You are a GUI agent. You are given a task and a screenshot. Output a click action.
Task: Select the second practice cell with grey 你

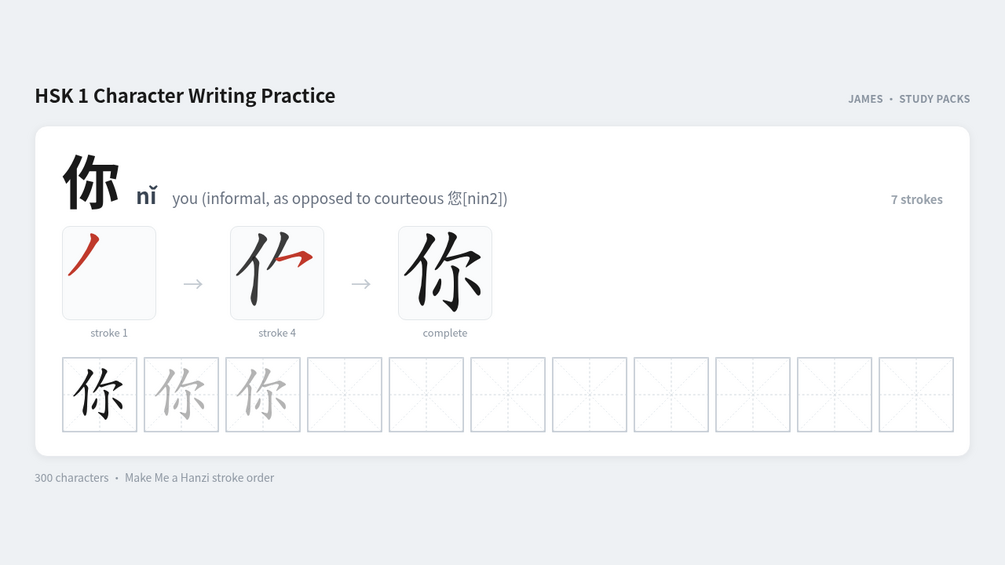(x=181, y=395)
